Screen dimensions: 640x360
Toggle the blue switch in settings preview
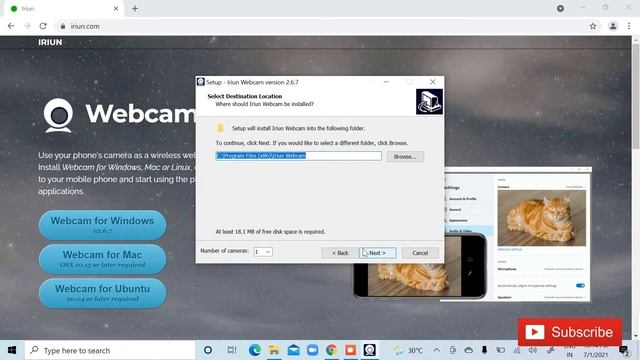click(x=580, y=286)
